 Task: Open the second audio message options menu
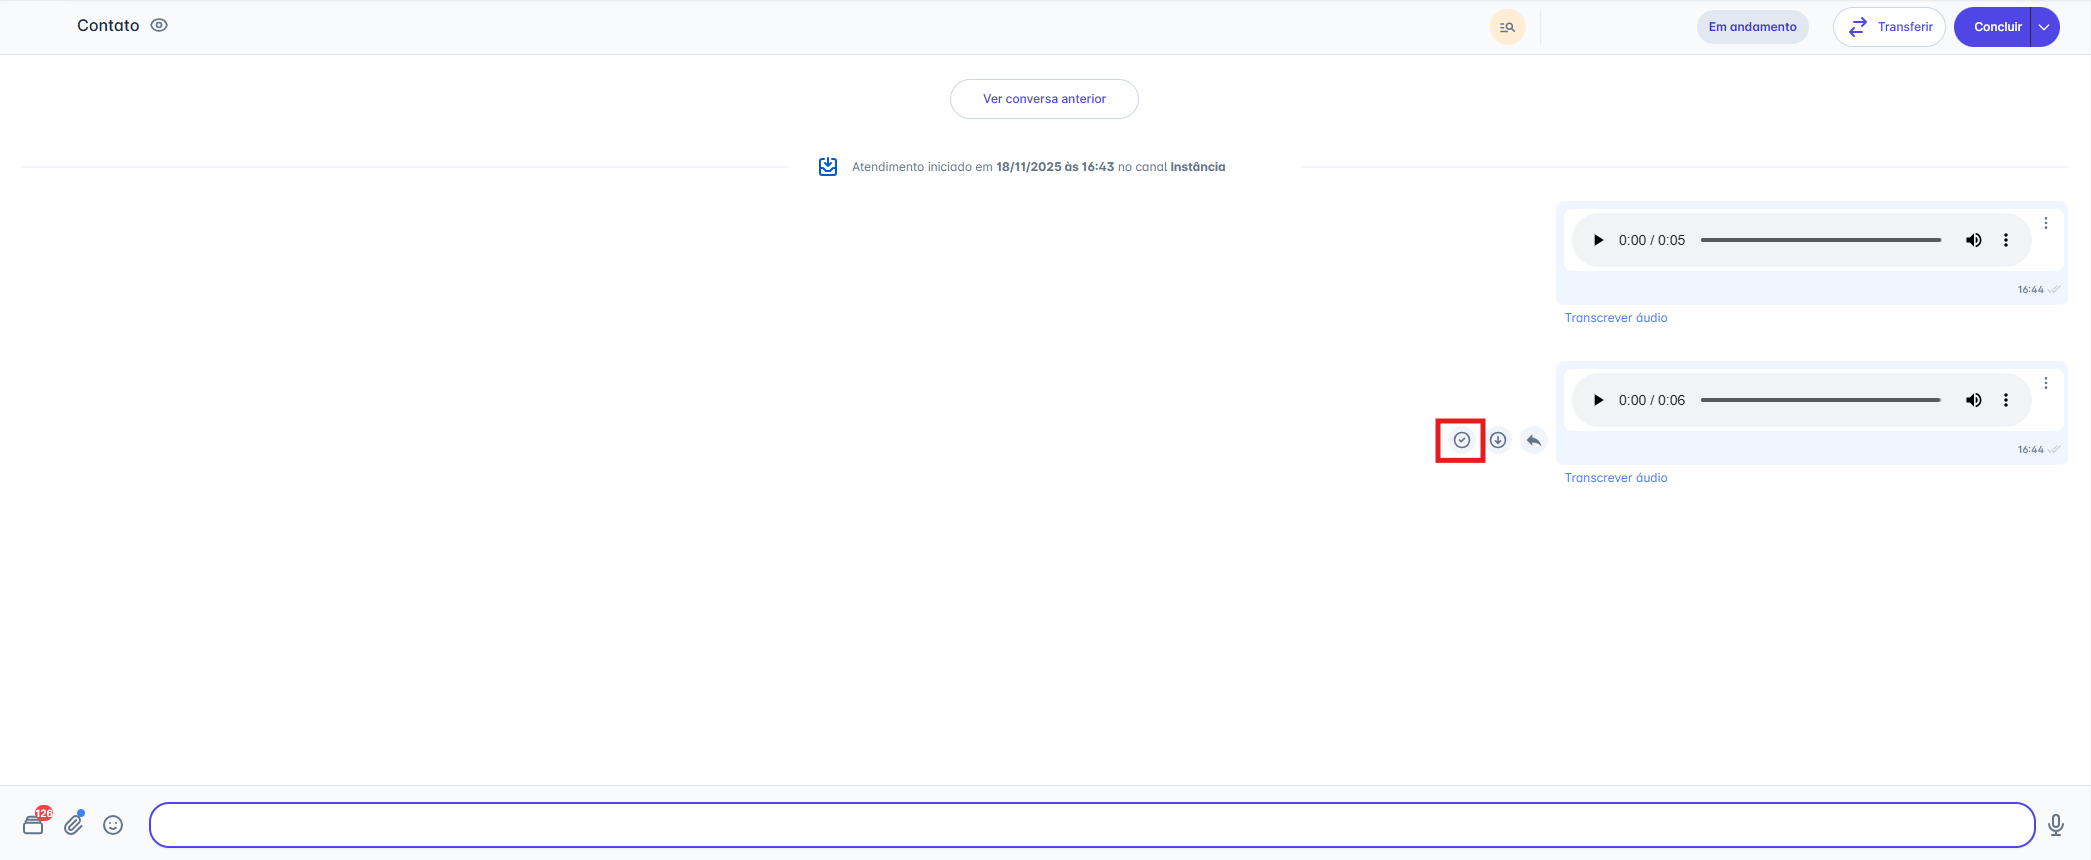pos(2046,383)
